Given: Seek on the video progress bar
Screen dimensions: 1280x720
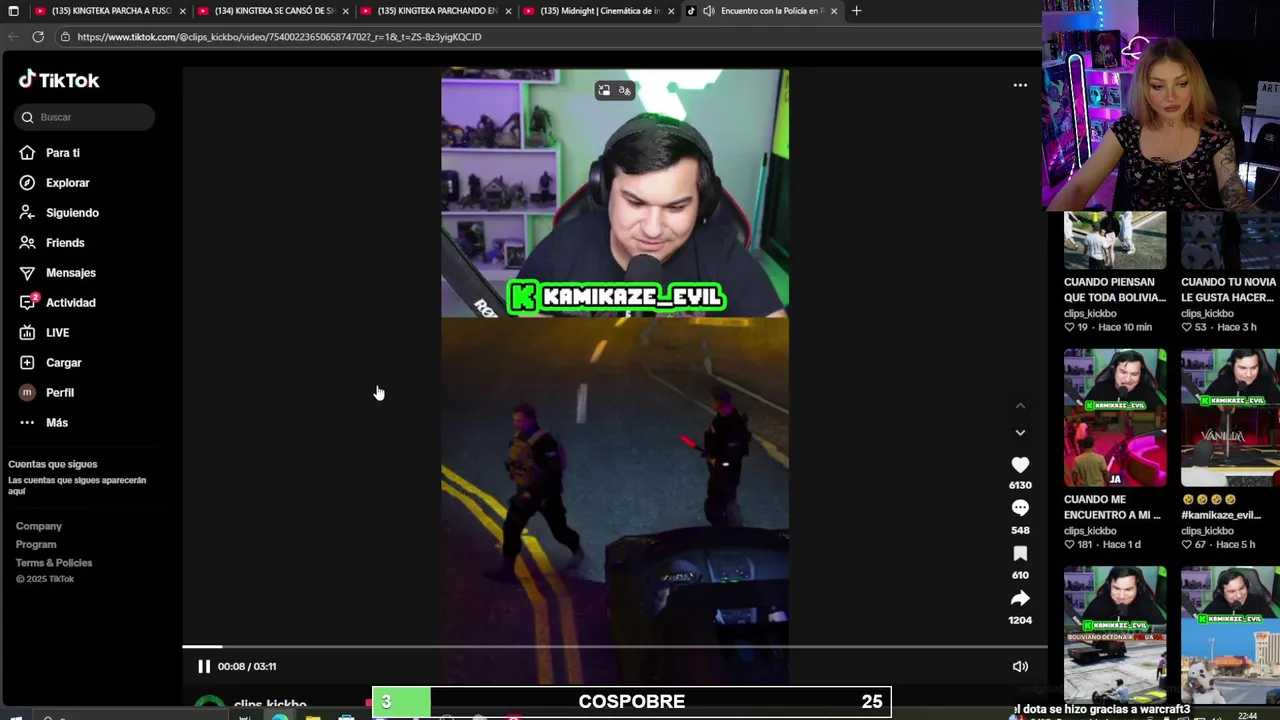Looking at the screenshot, I should click(x=614, y=647).
